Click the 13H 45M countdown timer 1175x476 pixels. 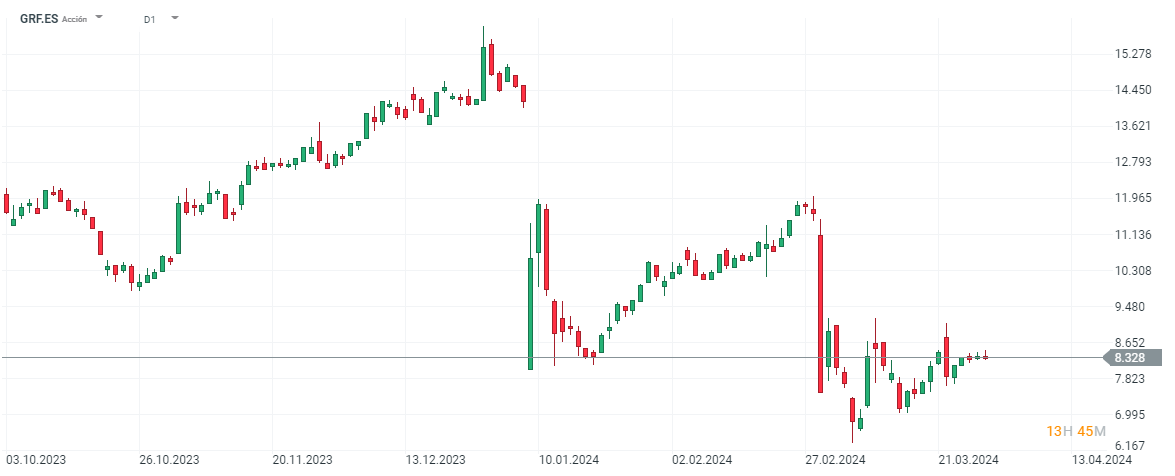1076,431
